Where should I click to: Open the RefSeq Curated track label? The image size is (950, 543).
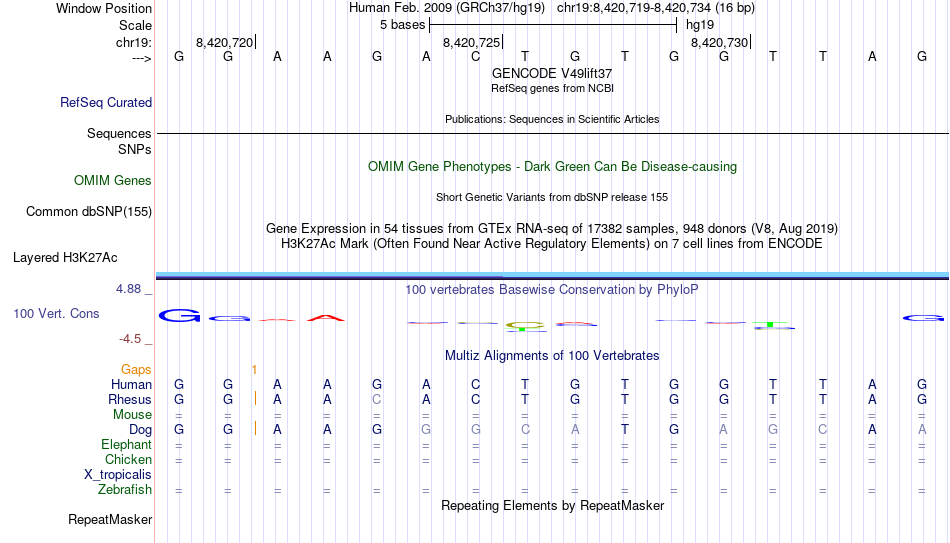106,102
